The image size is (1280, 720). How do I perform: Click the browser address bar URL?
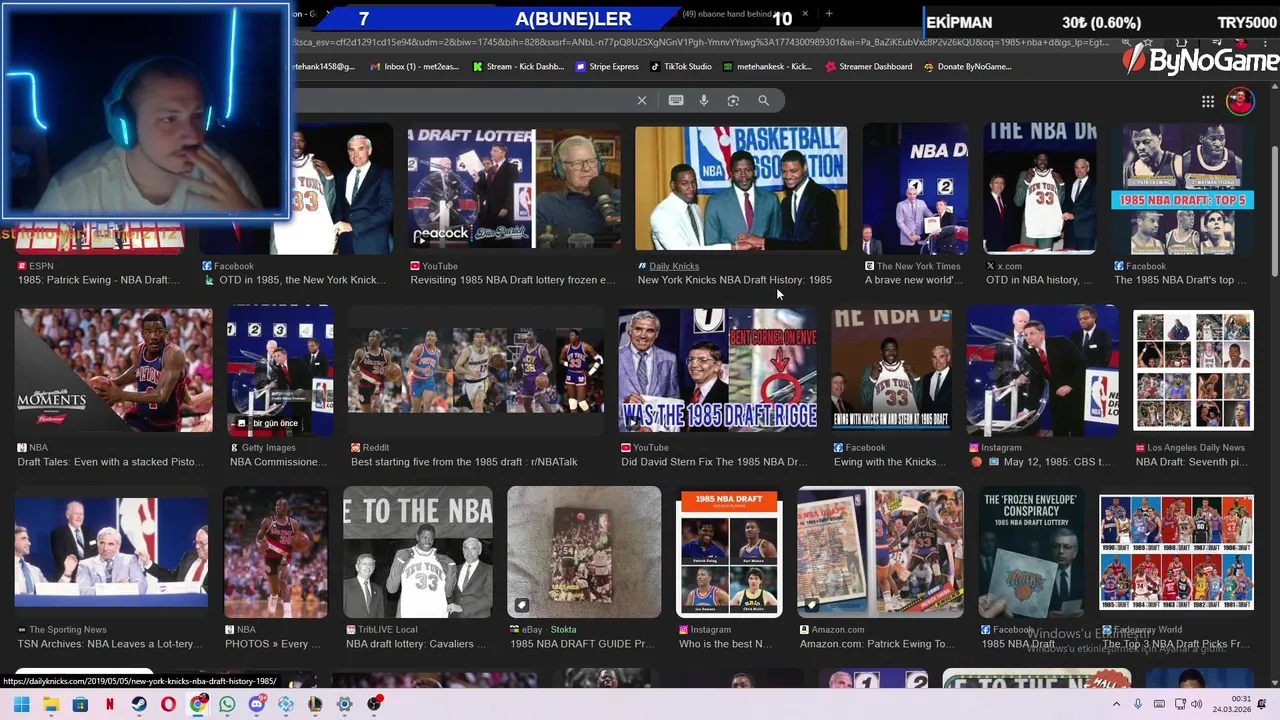(700, 43)
